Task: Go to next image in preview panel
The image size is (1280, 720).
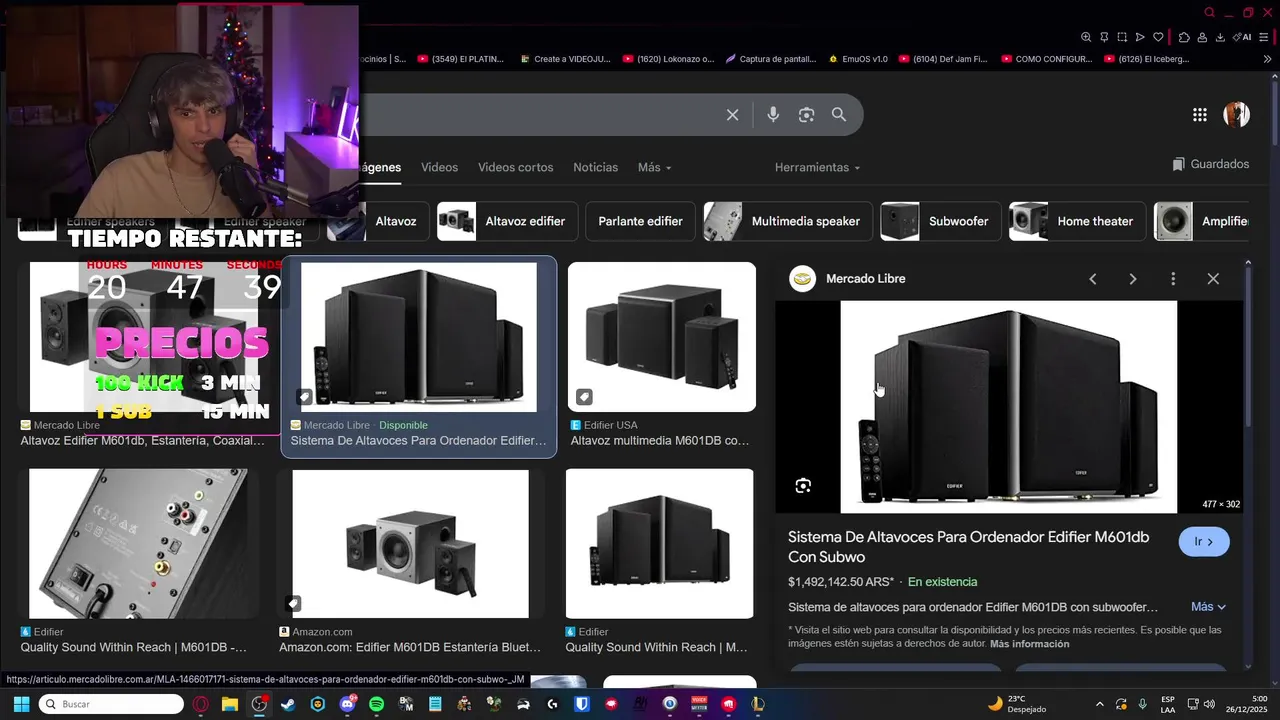Action: tap(1133, 279)
